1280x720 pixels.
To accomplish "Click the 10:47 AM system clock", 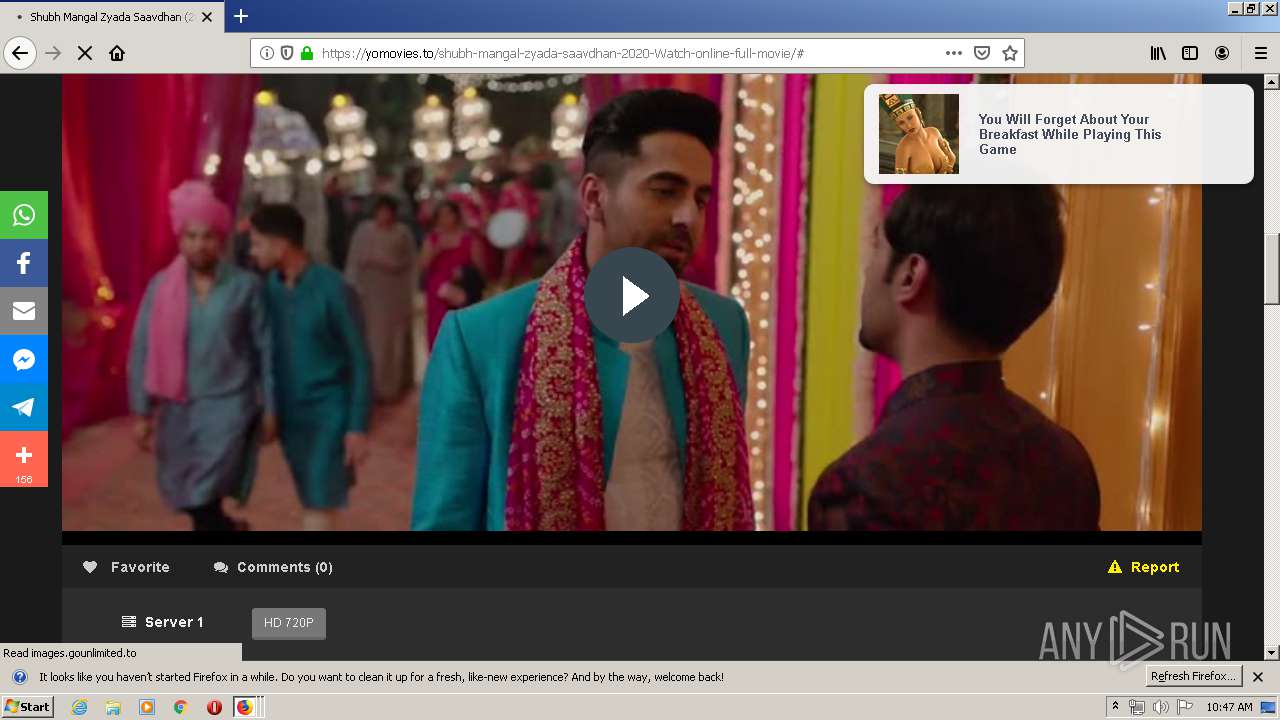I will (x=1229, y=707).
